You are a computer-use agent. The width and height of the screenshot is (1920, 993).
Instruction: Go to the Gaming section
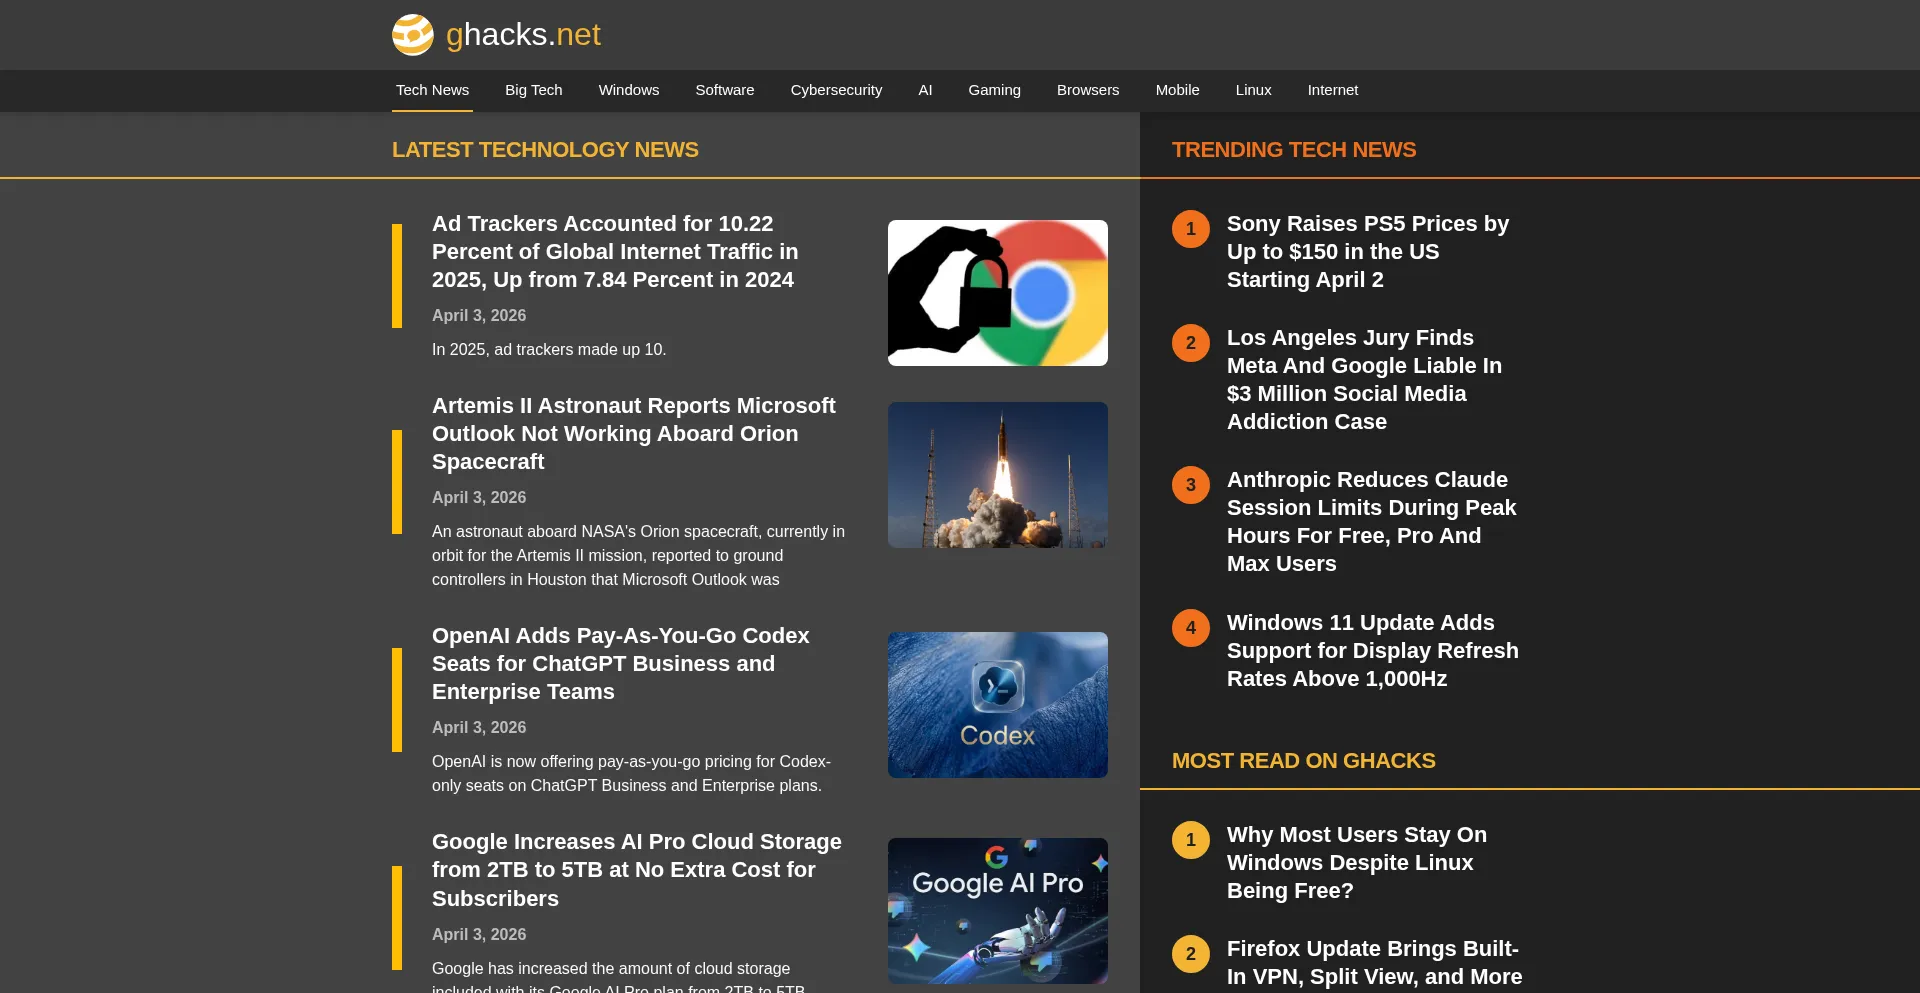(x=994, y=90)
